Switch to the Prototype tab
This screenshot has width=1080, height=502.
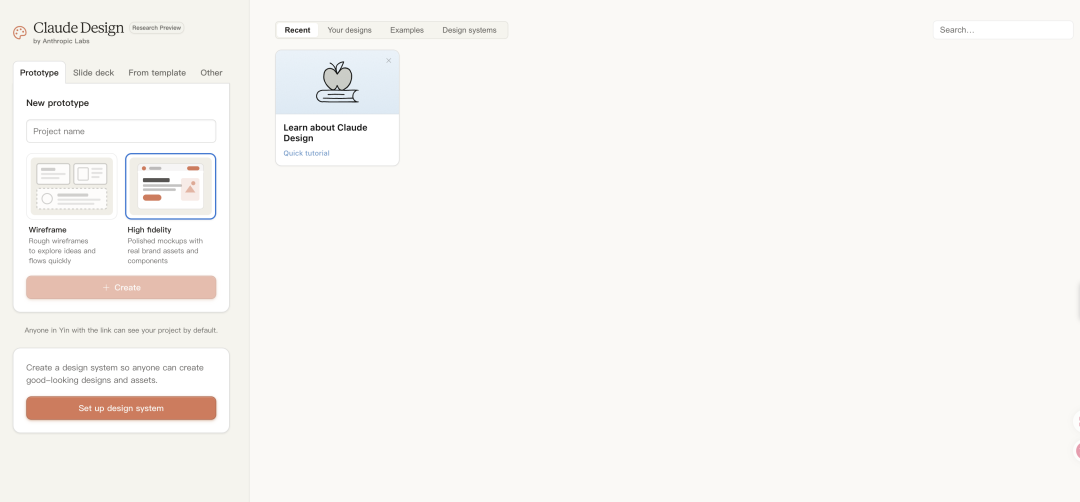point(39,73)
